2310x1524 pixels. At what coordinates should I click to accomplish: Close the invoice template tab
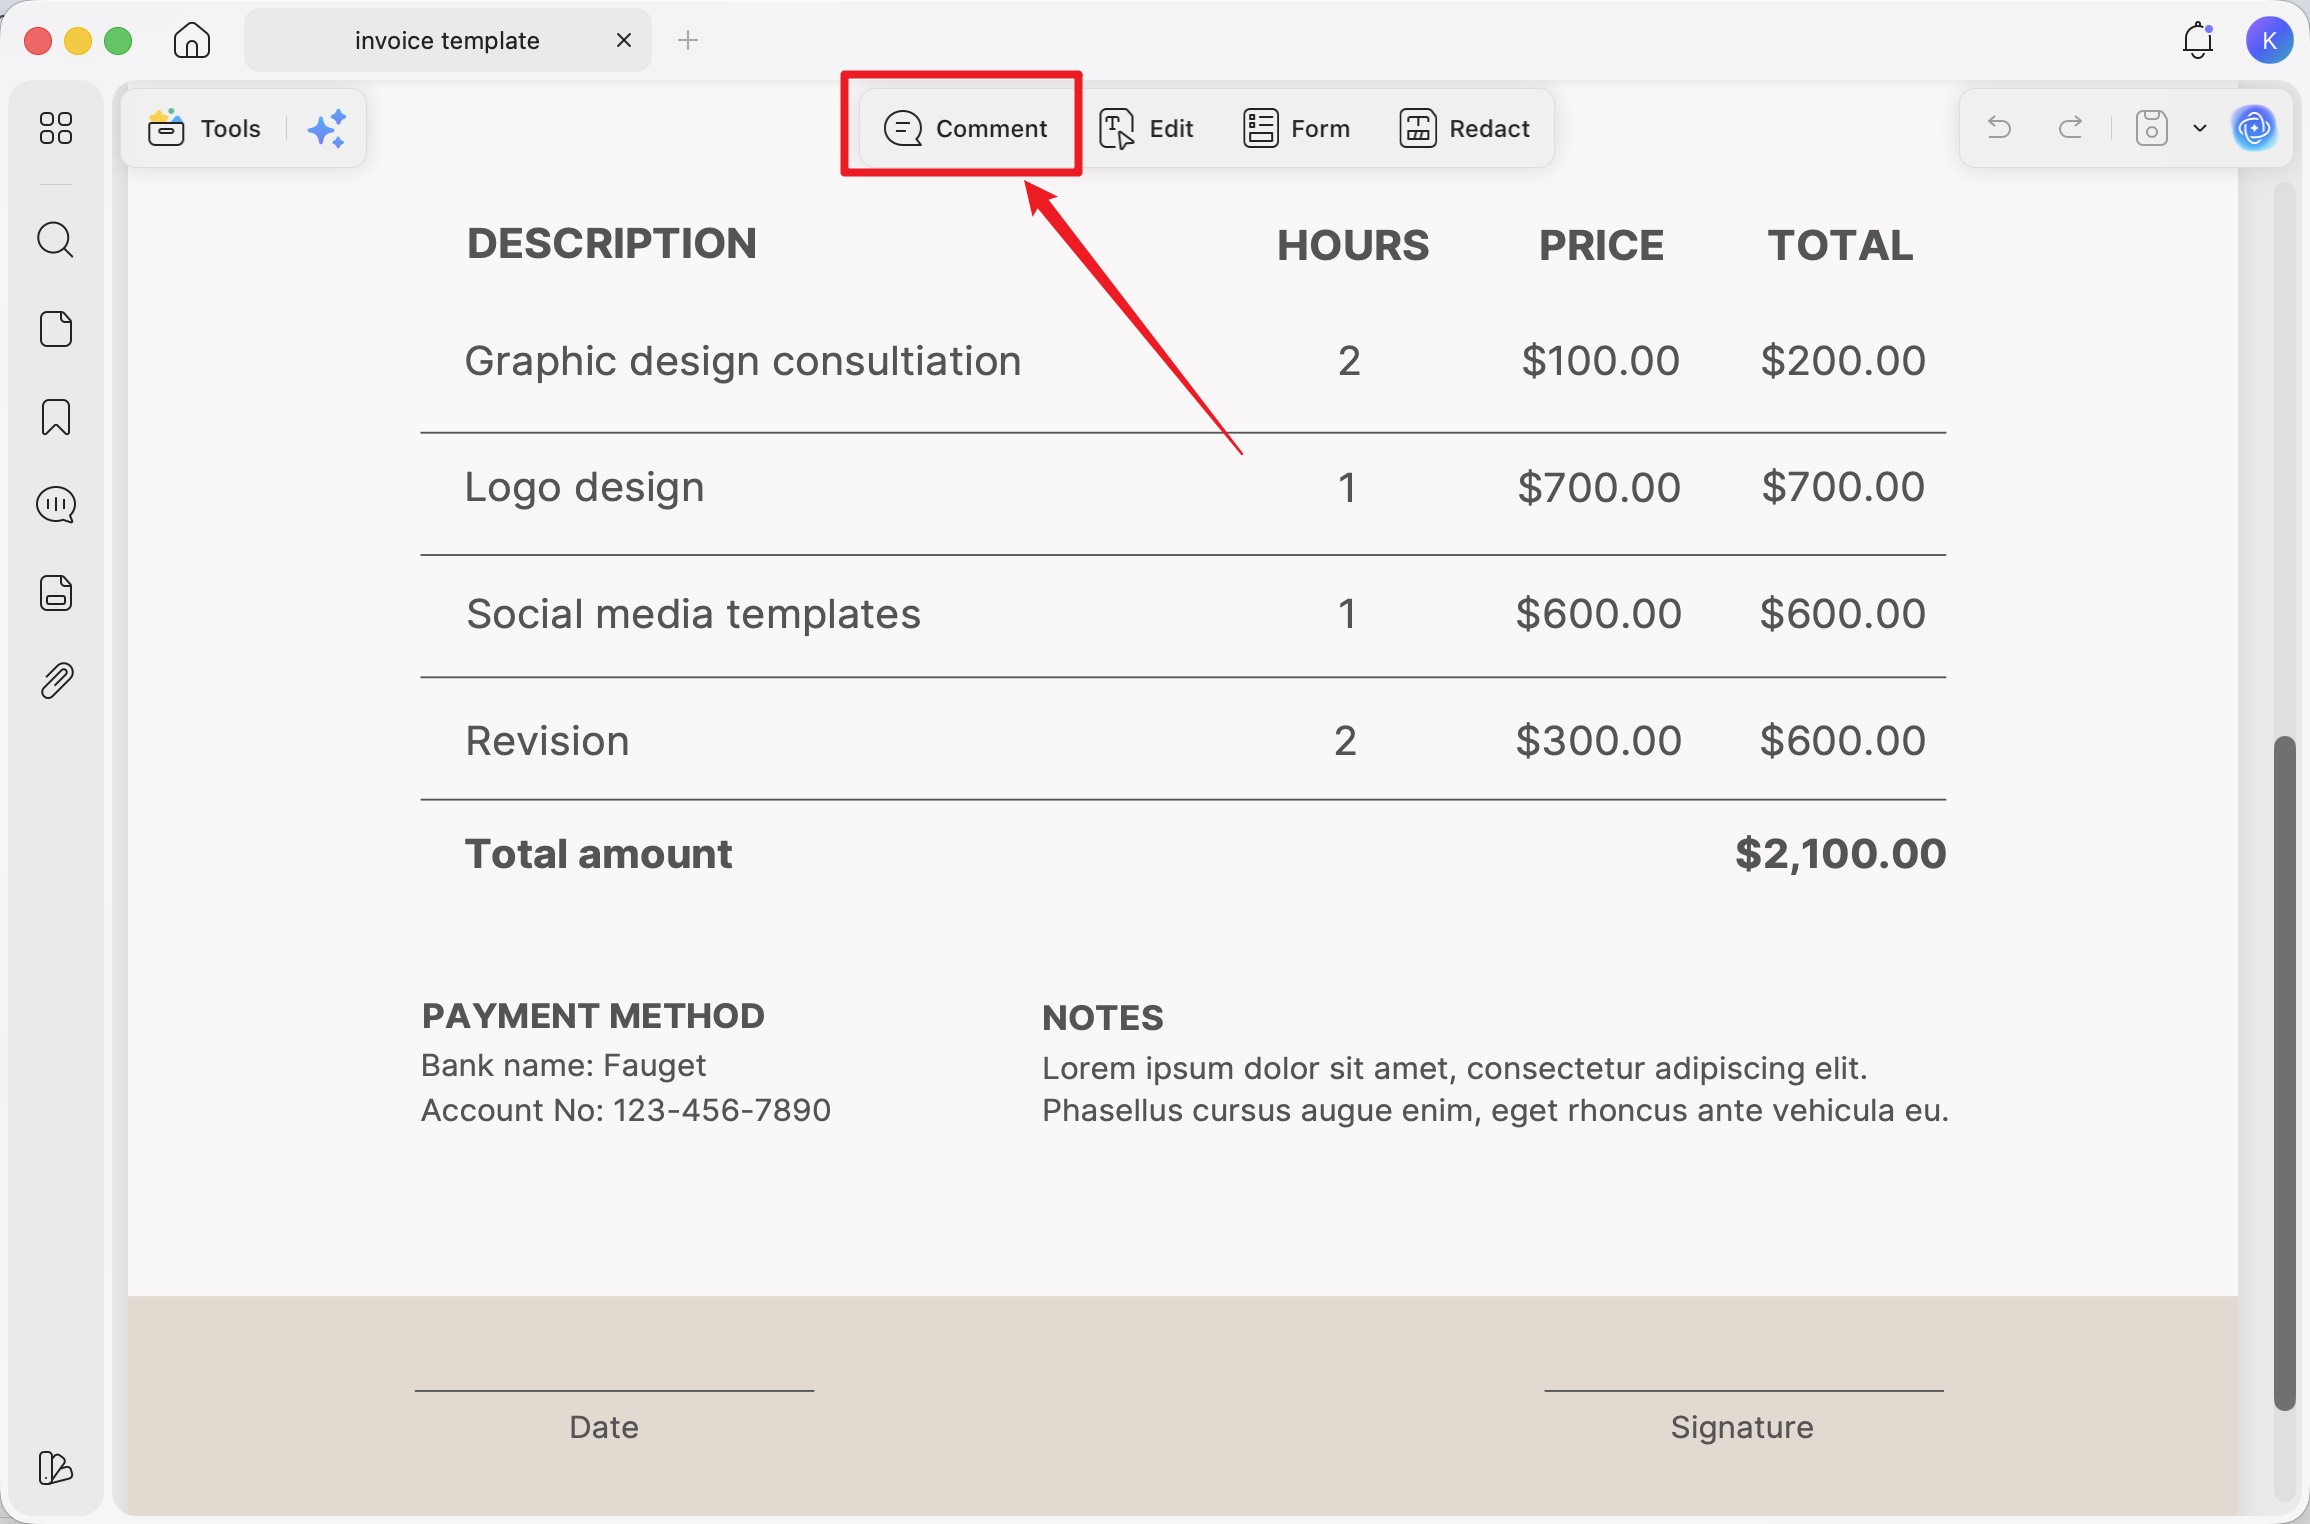pyautogui.click(x=623, y=40)
